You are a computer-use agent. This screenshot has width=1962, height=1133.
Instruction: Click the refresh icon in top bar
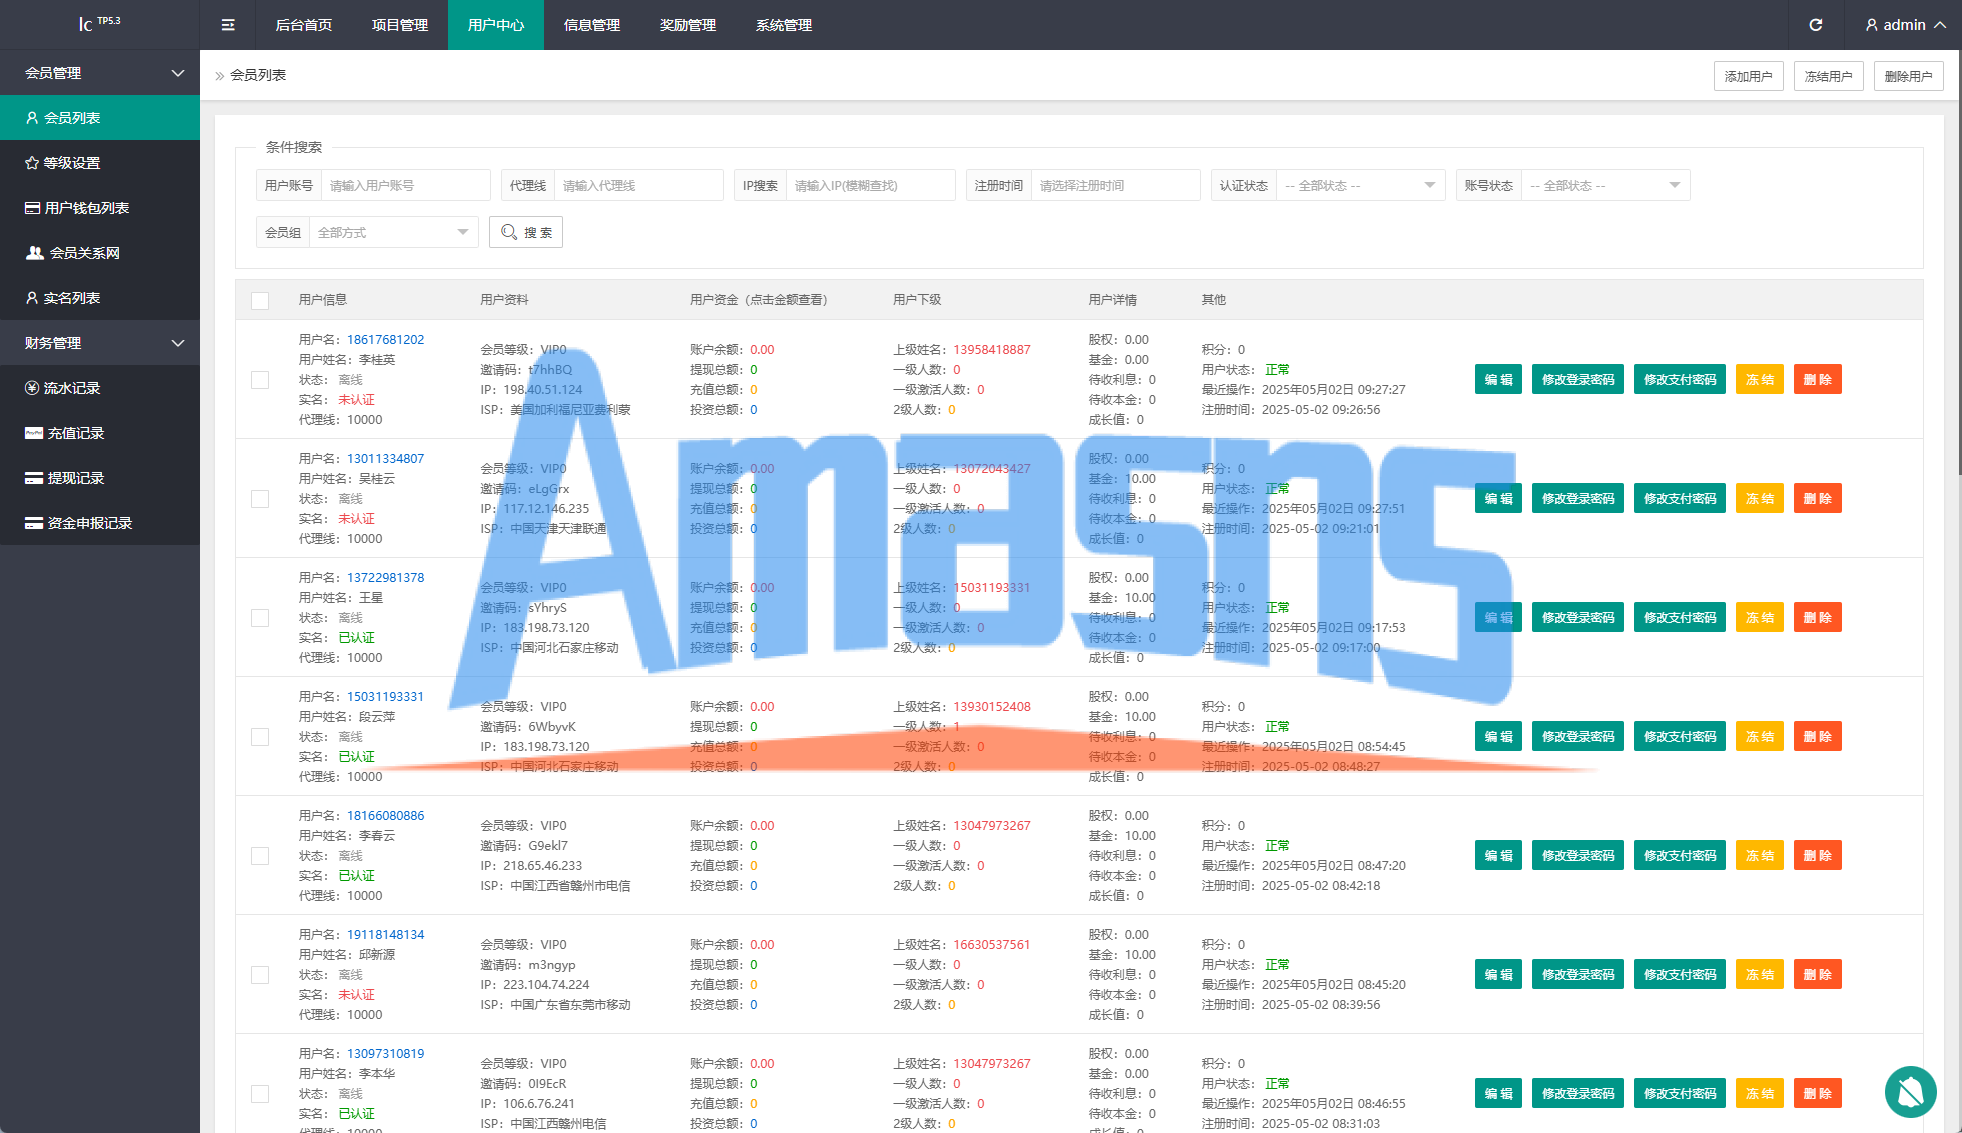coord(1815,25)
